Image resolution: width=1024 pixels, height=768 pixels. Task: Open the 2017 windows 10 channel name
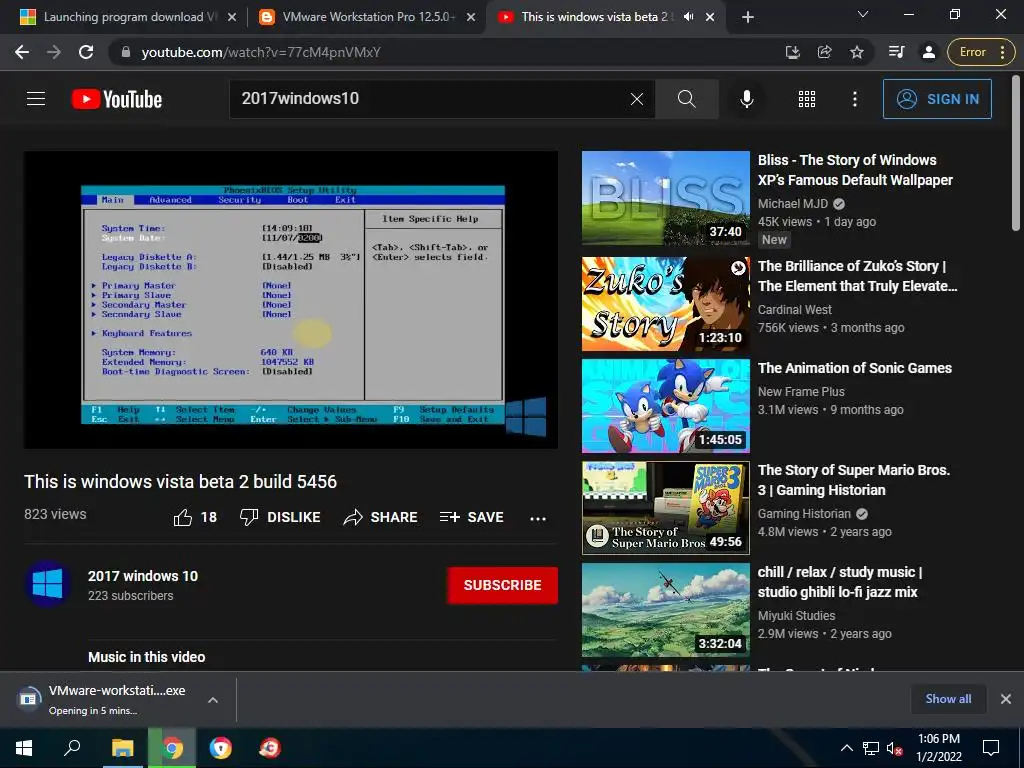pos(143,576)
